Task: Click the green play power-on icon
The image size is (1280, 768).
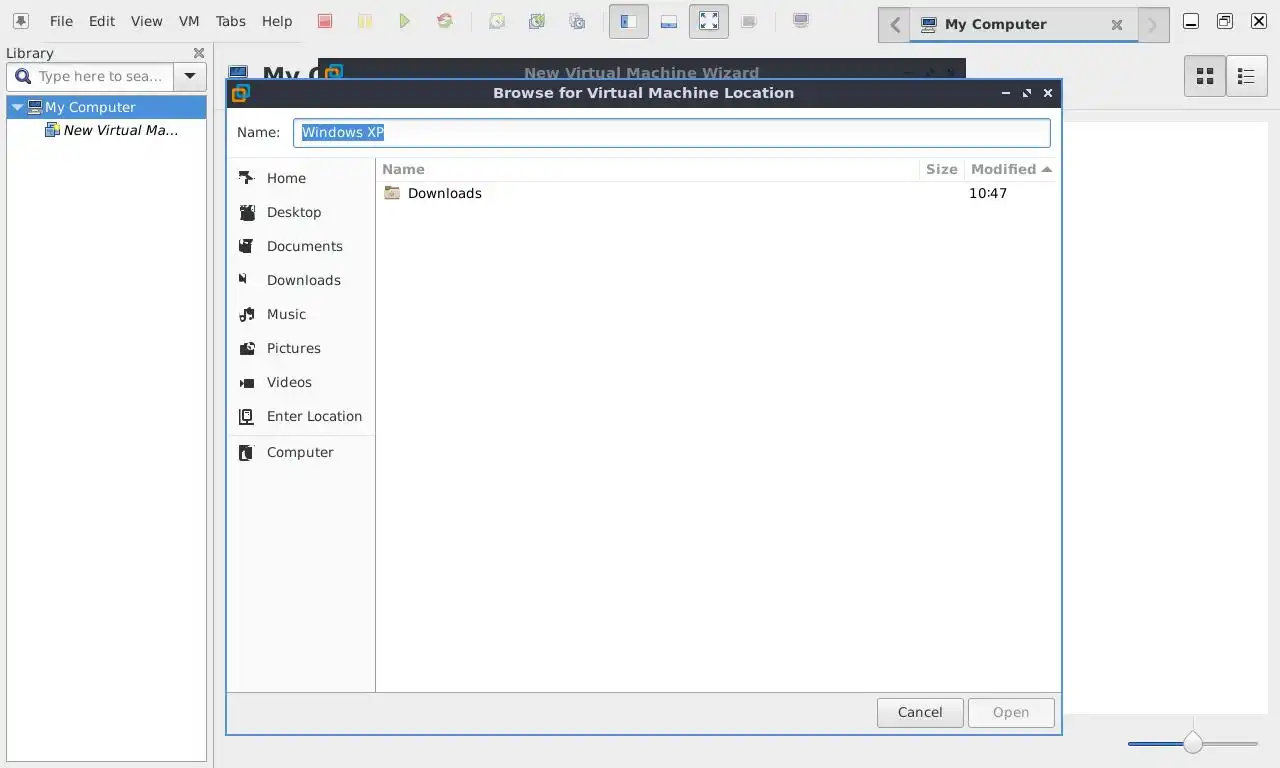Action: point(405,21)
